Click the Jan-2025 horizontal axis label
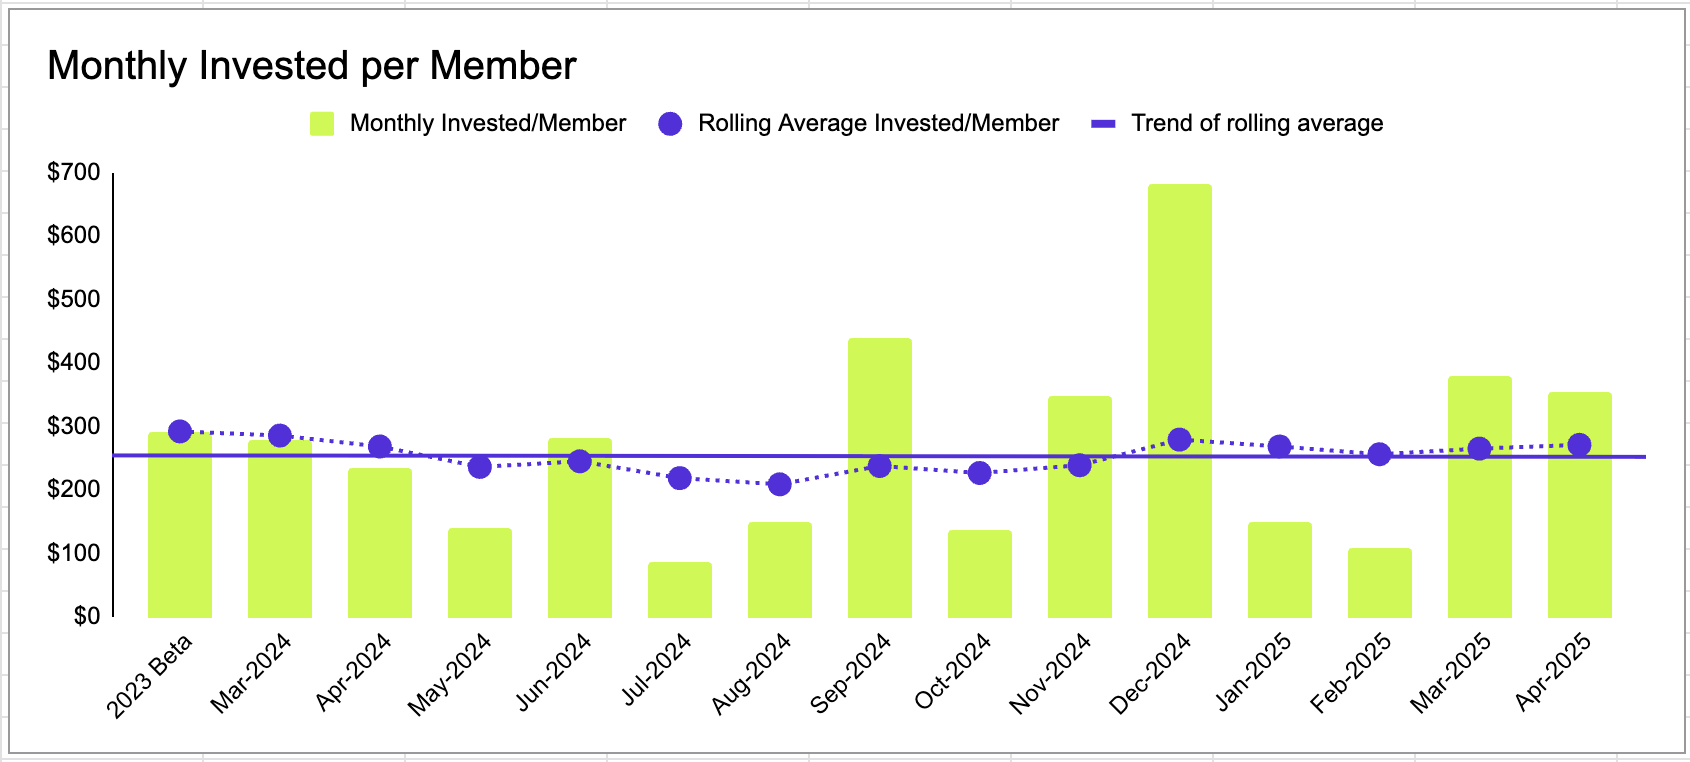Image resolution: width=1690 pixels, height=762 pixels. [1254, 672]
